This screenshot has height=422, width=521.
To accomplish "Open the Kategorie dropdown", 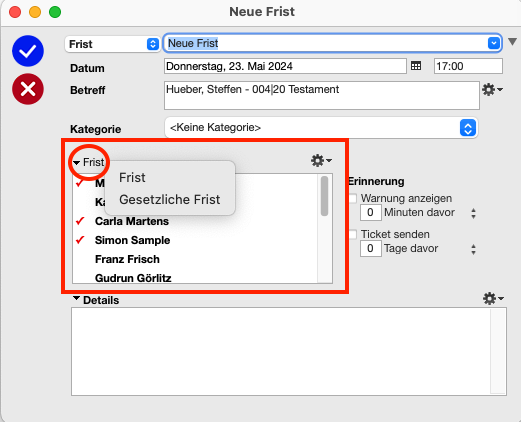I will [321, 128].
